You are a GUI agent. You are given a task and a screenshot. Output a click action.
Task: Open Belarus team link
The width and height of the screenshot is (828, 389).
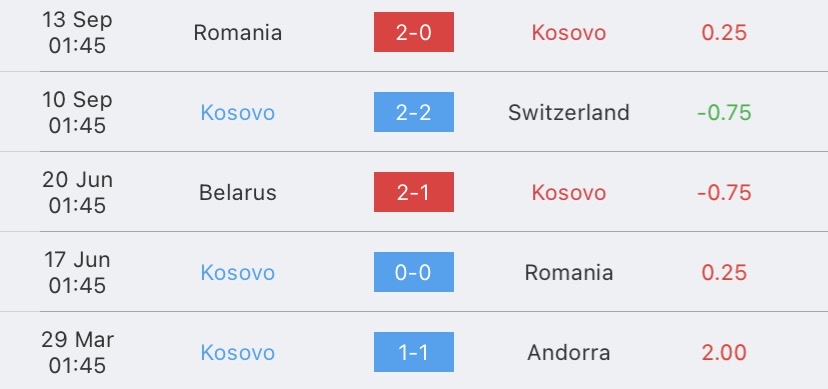[238, 193]
